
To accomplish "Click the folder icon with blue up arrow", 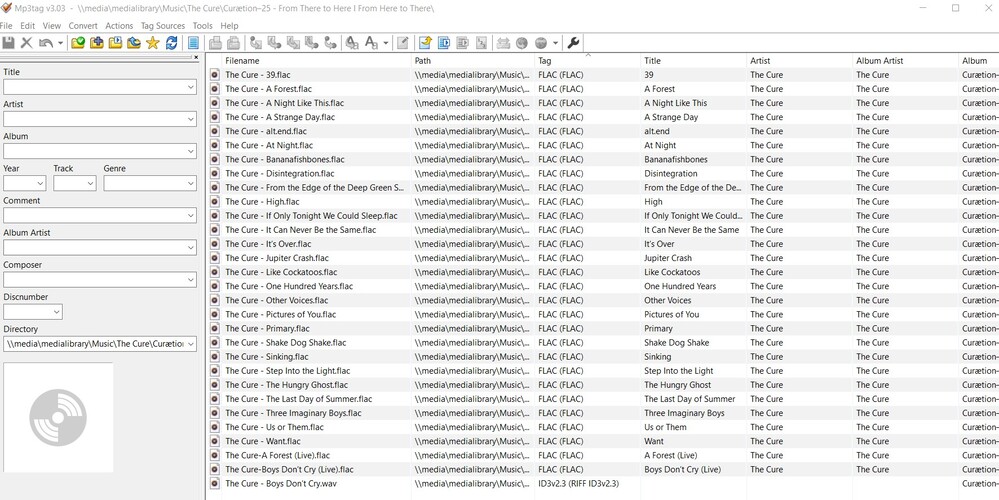I will coord(134,43).
